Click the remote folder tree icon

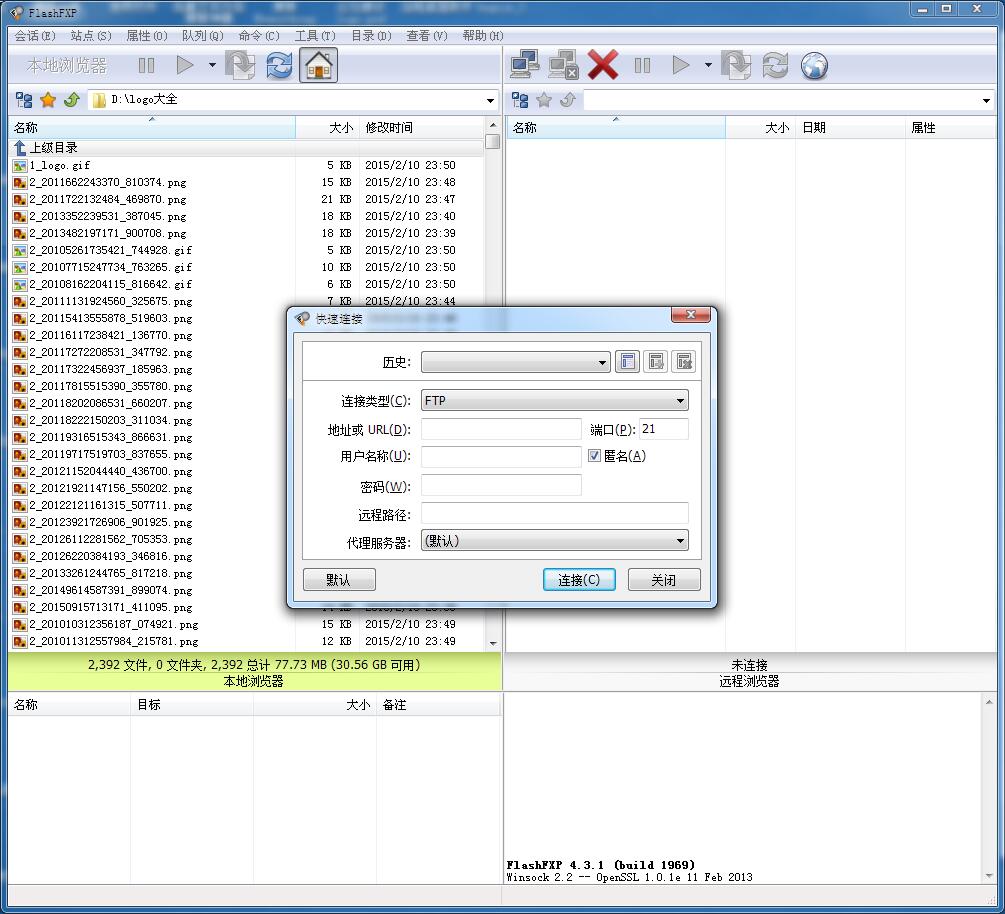(520, 100)
